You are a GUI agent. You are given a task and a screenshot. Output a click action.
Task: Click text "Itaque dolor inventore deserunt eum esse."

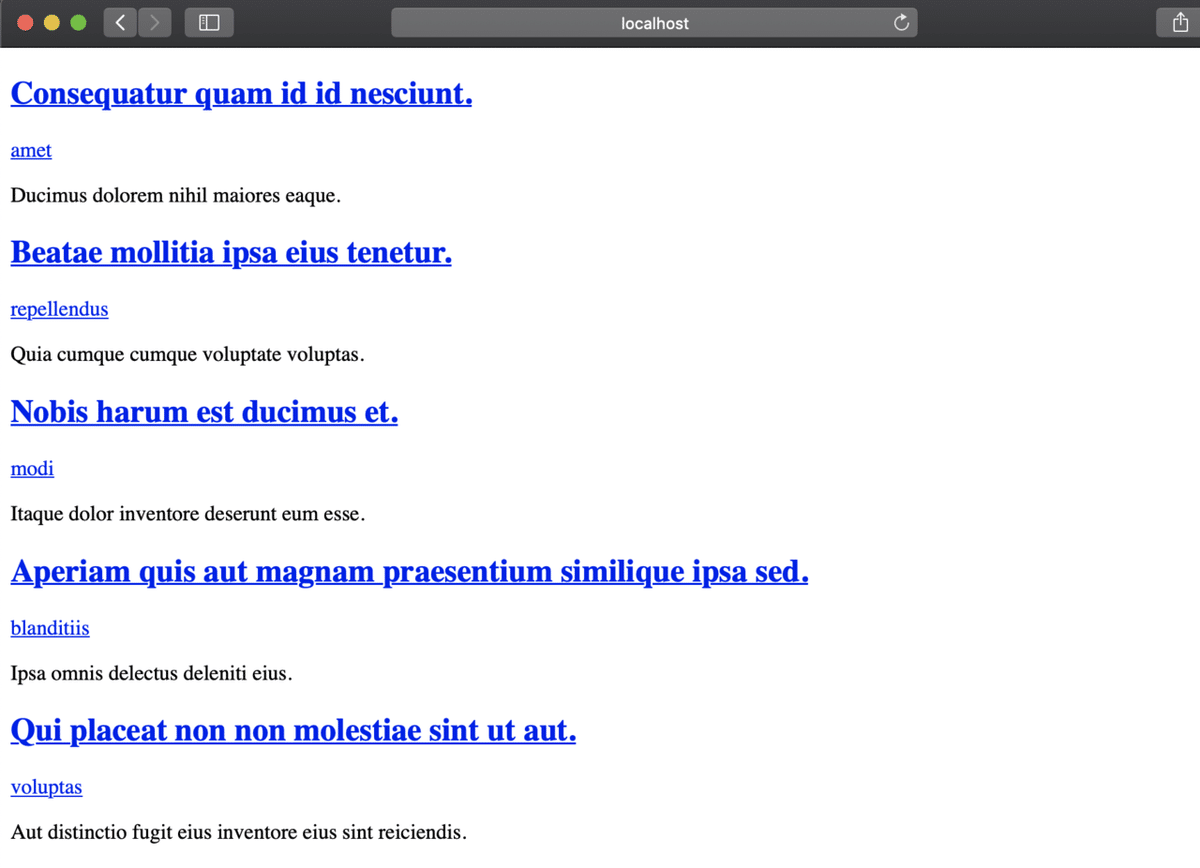pos(188,515)
